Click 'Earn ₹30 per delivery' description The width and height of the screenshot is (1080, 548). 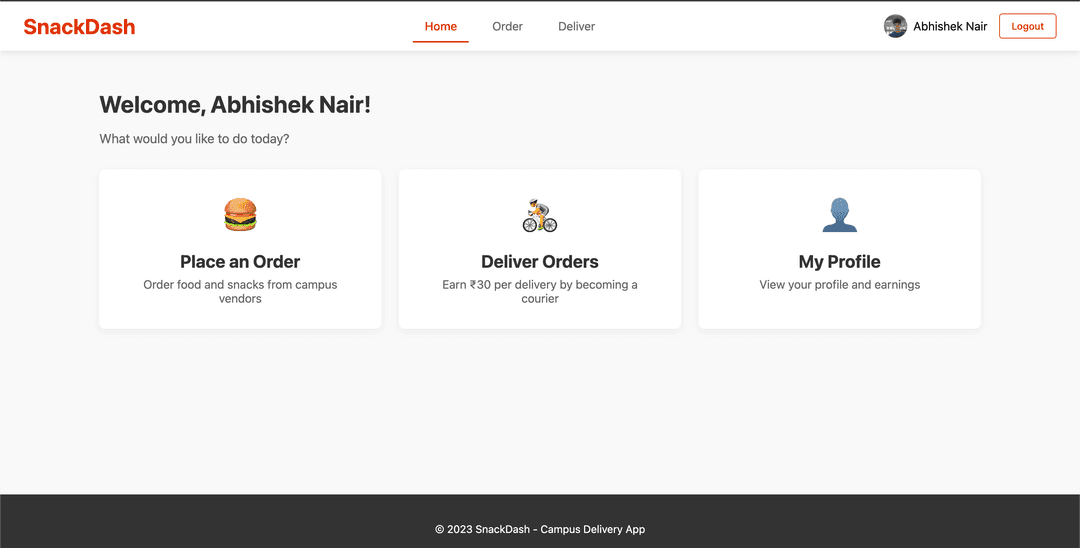(540, 291)
